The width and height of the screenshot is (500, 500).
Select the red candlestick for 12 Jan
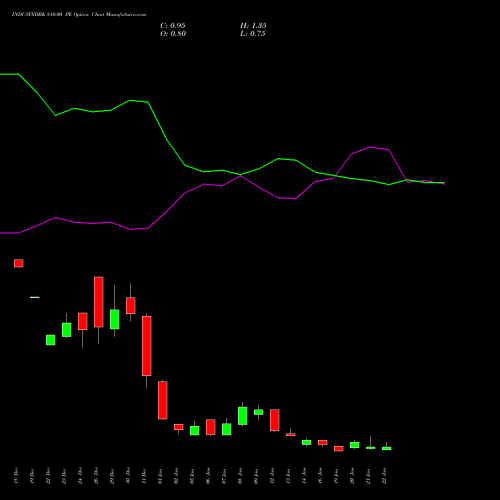pos(275,420)
